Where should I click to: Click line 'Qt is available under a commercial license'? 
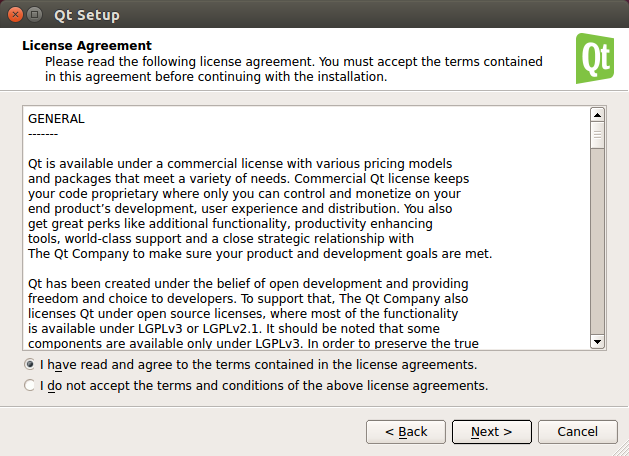[240, 164]
